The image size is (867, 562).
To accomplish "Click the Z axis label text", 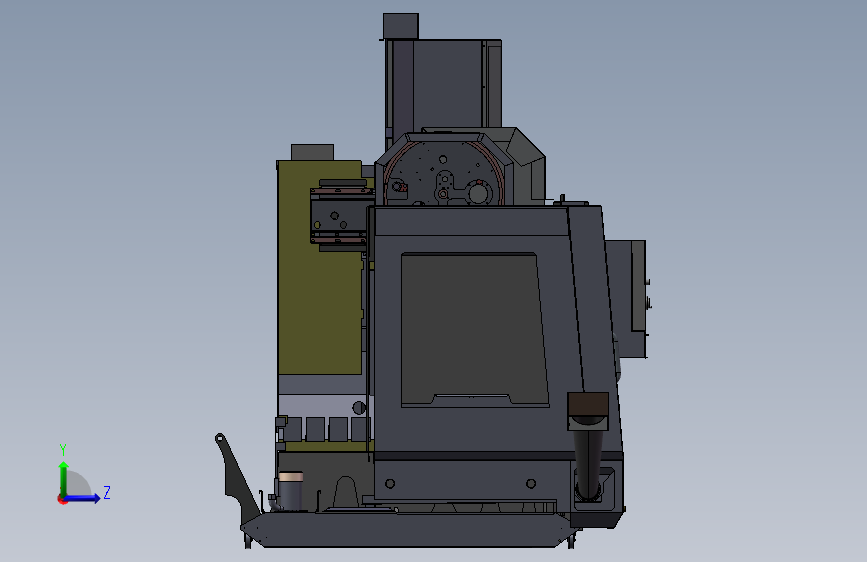I will click(107, 492).
